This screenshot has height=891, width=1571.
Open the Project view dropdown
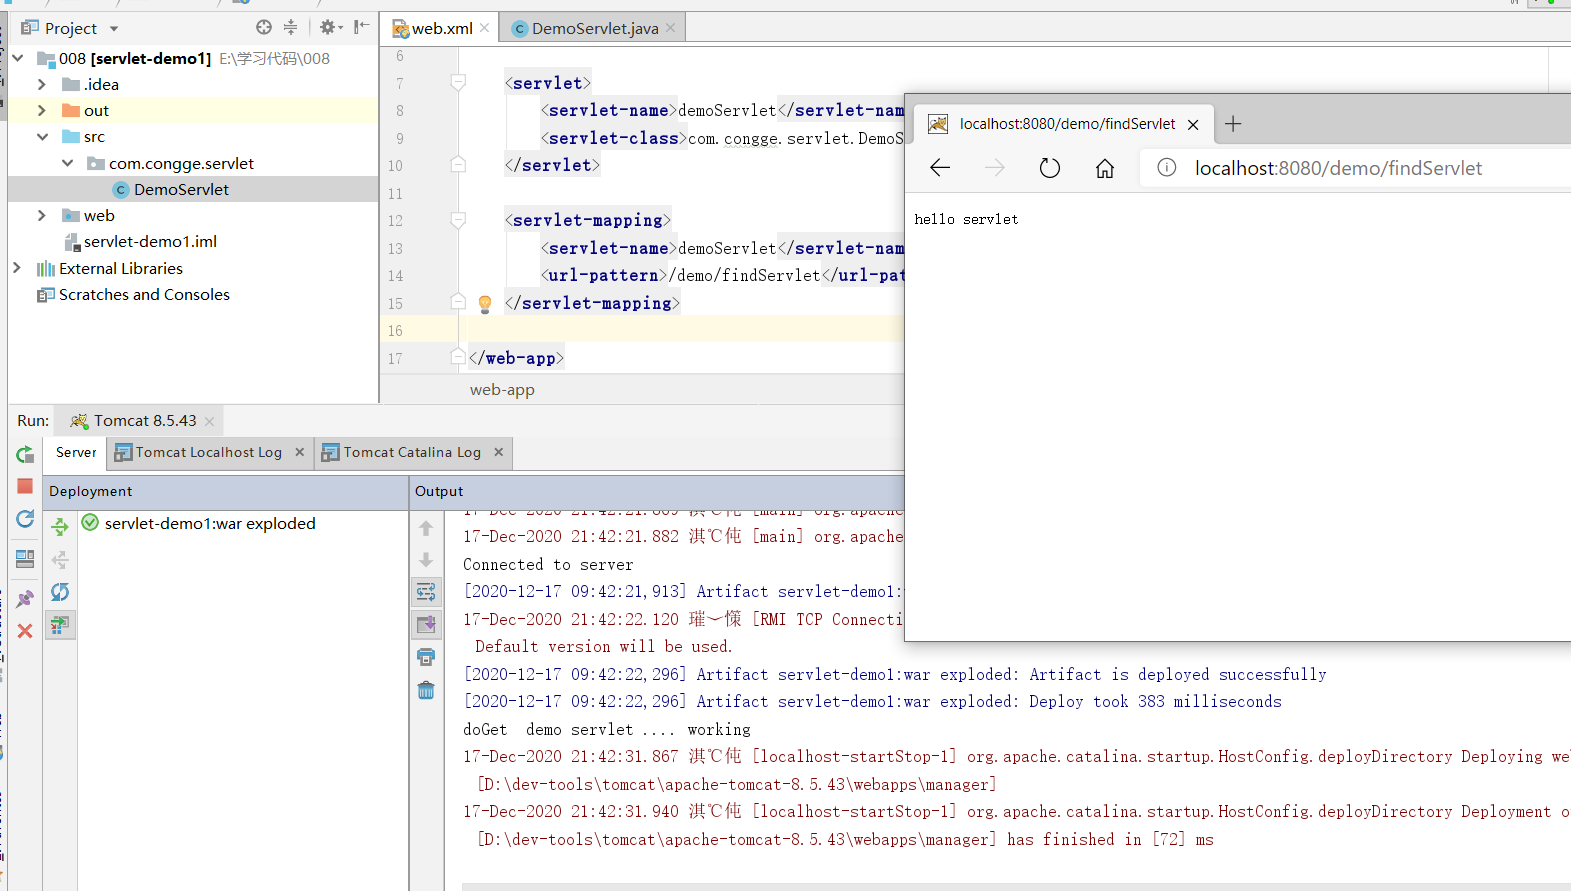(x=114, y=29)
